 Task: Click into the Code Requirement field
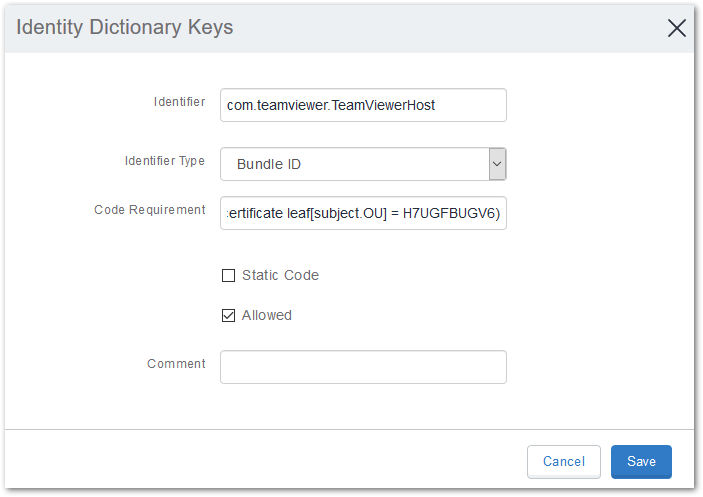[363, 213]
